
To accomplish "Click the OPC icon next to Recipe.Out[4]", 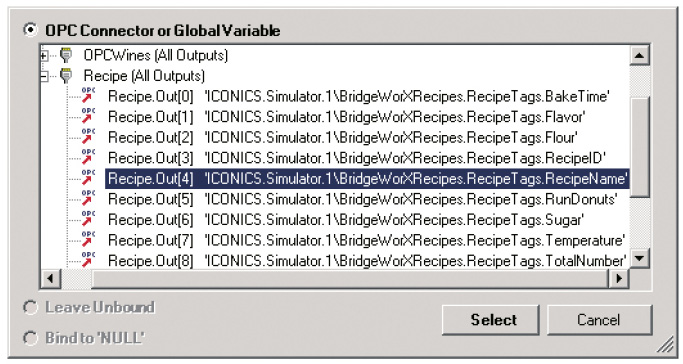I will click(88, 179).
